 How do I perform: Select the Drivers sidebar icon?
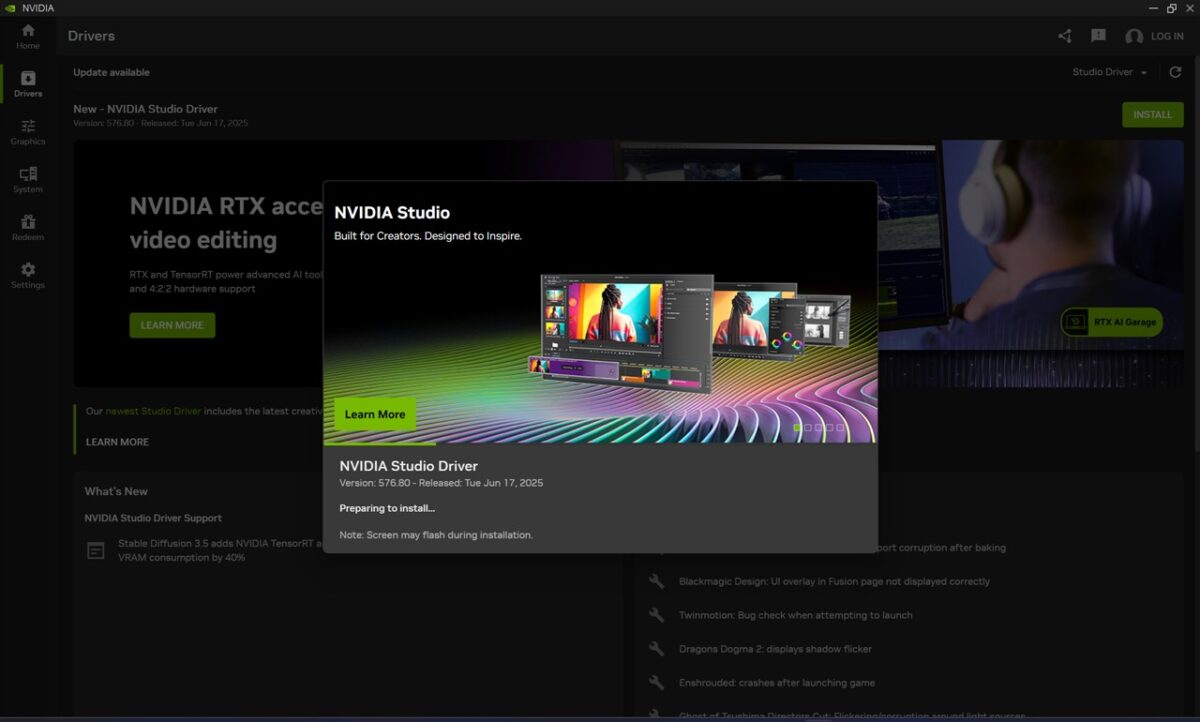(x=28, y=84)
